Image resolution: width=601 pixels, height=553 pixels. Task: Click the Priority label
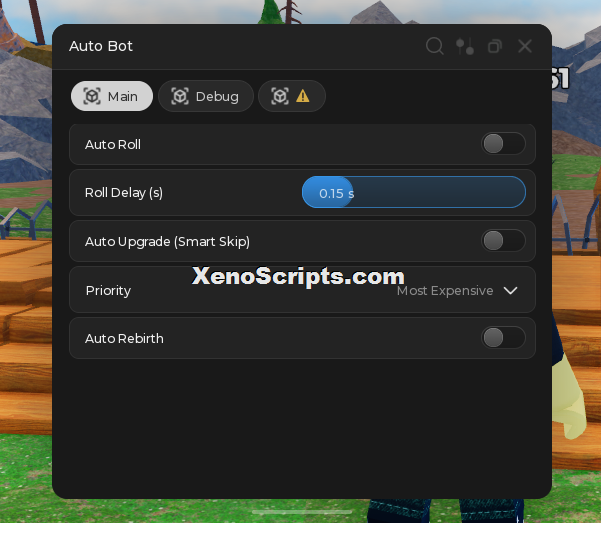(108, 290)
